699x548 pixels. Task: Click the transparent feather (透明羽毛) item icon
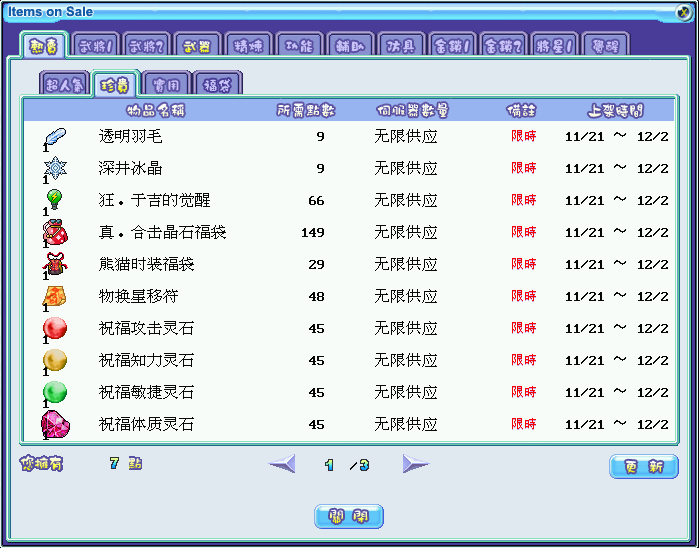tap(54, 137)
